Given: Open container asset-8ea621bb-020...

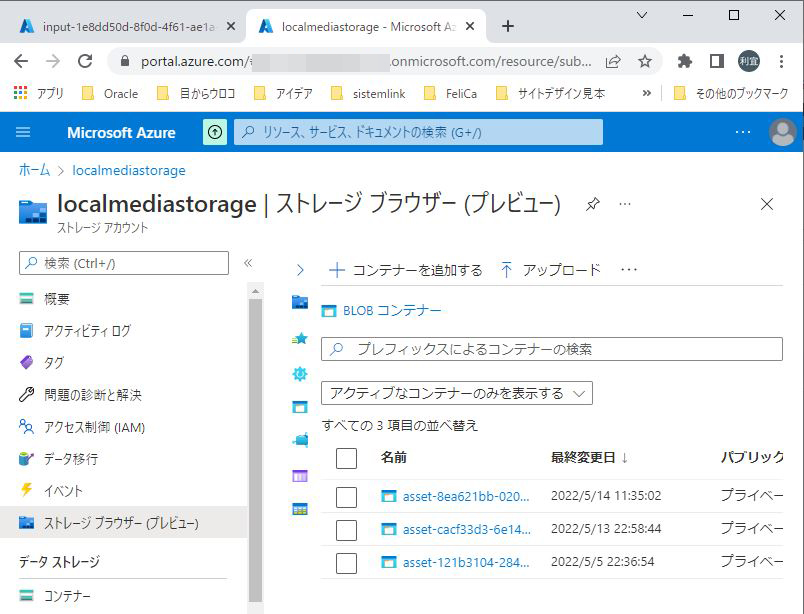Looking at the screenshot, I should click(x=466, y=497).
